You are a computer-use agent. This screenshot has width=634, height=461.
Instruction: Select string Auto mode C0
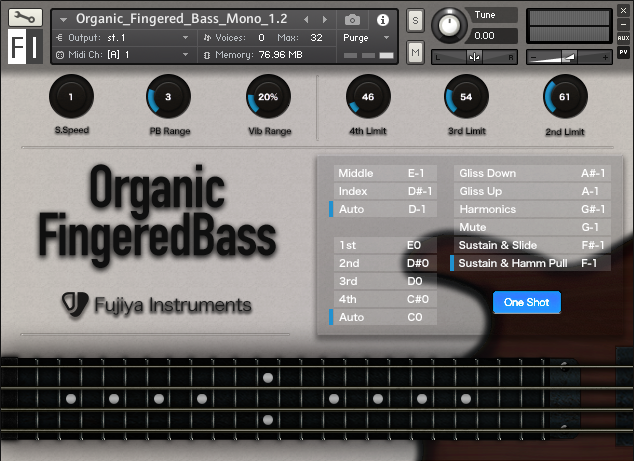click(383, 317)
